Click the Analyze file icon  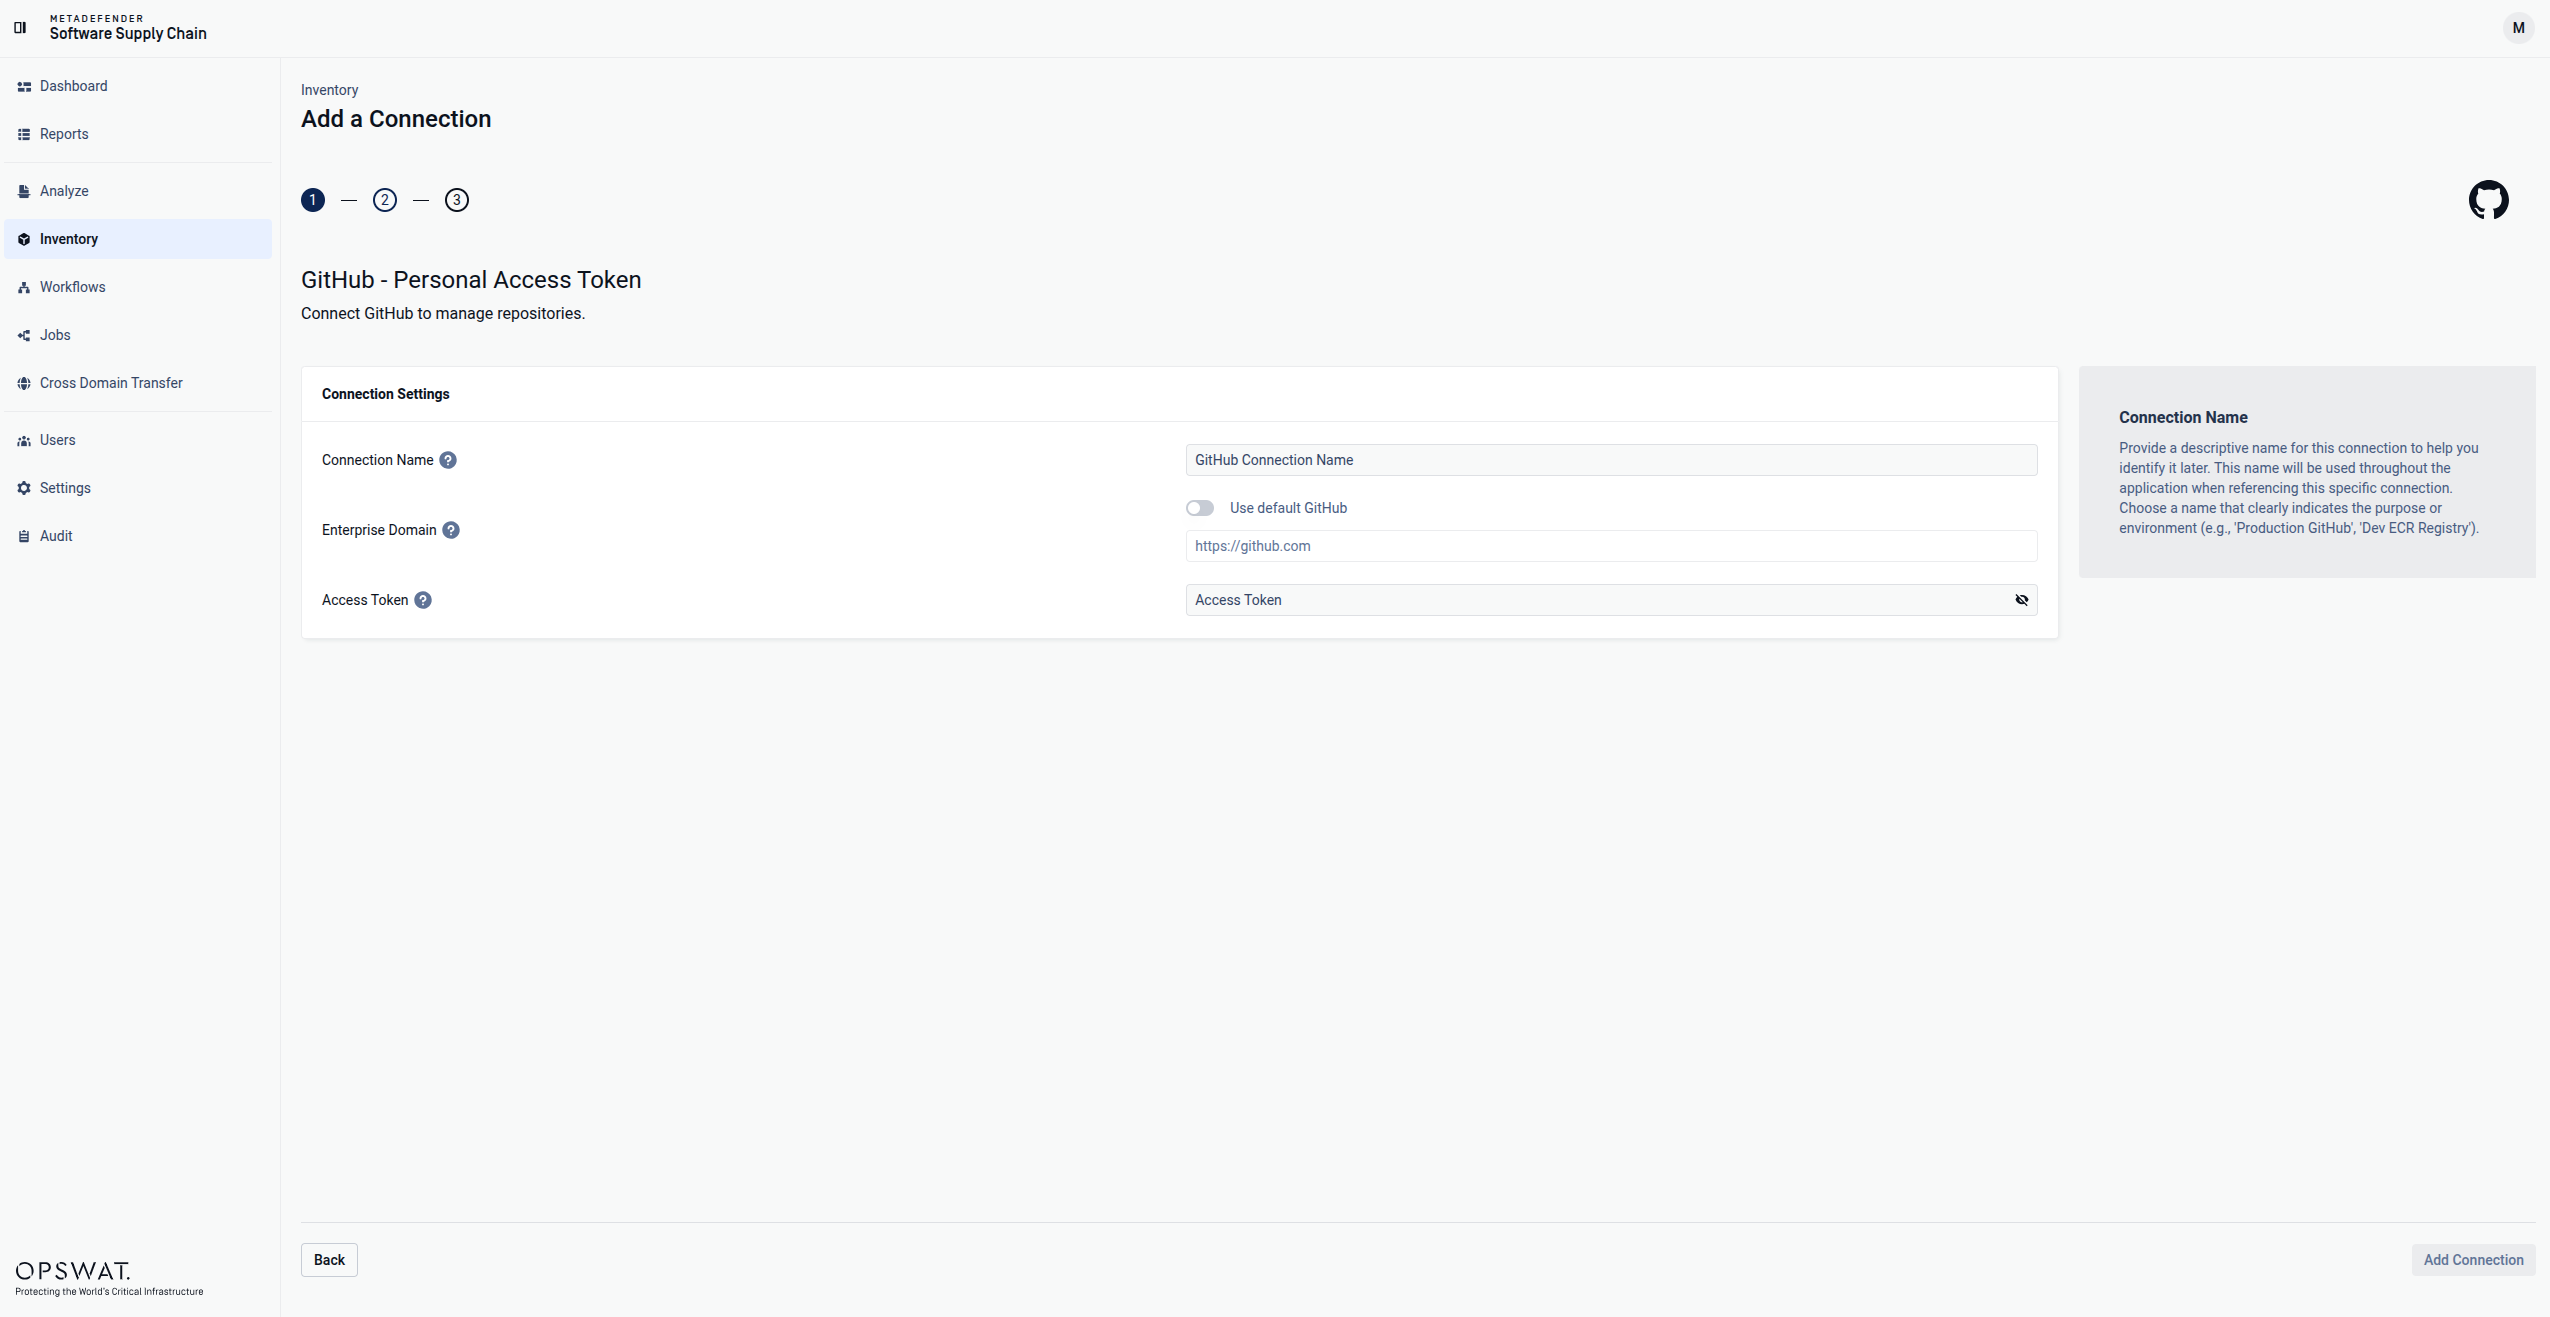24,192
